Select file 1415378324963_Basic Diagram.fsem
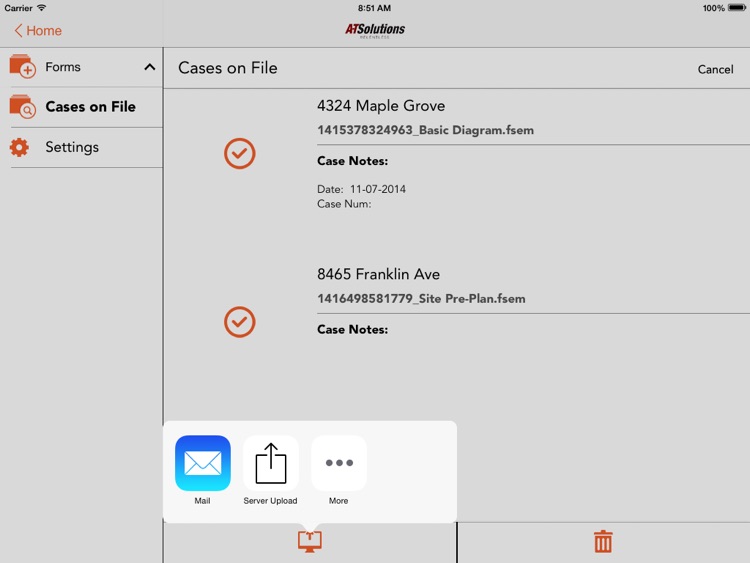The image size is (750, 563). (x=425, y=130)
